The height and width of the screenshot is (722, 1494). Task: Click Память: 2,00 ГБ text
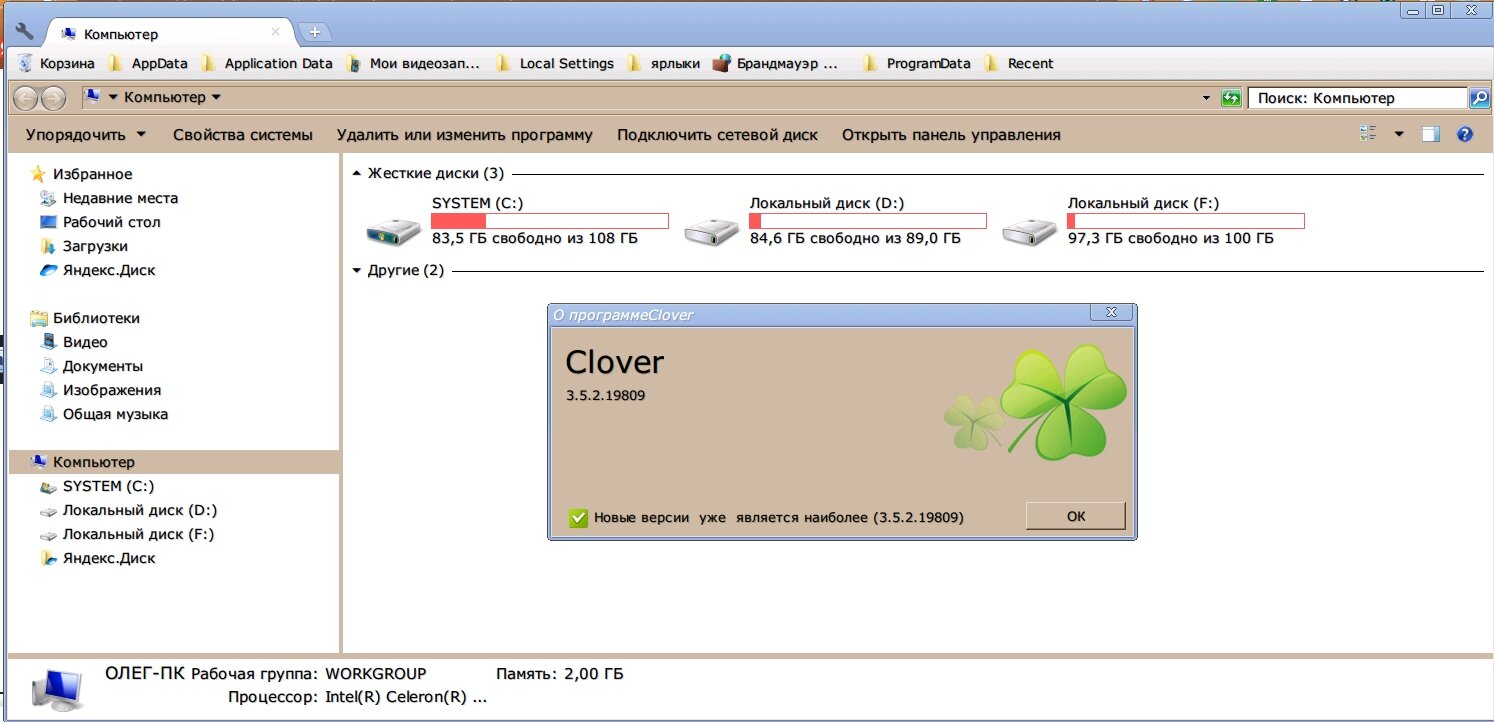tap(560, 674)
